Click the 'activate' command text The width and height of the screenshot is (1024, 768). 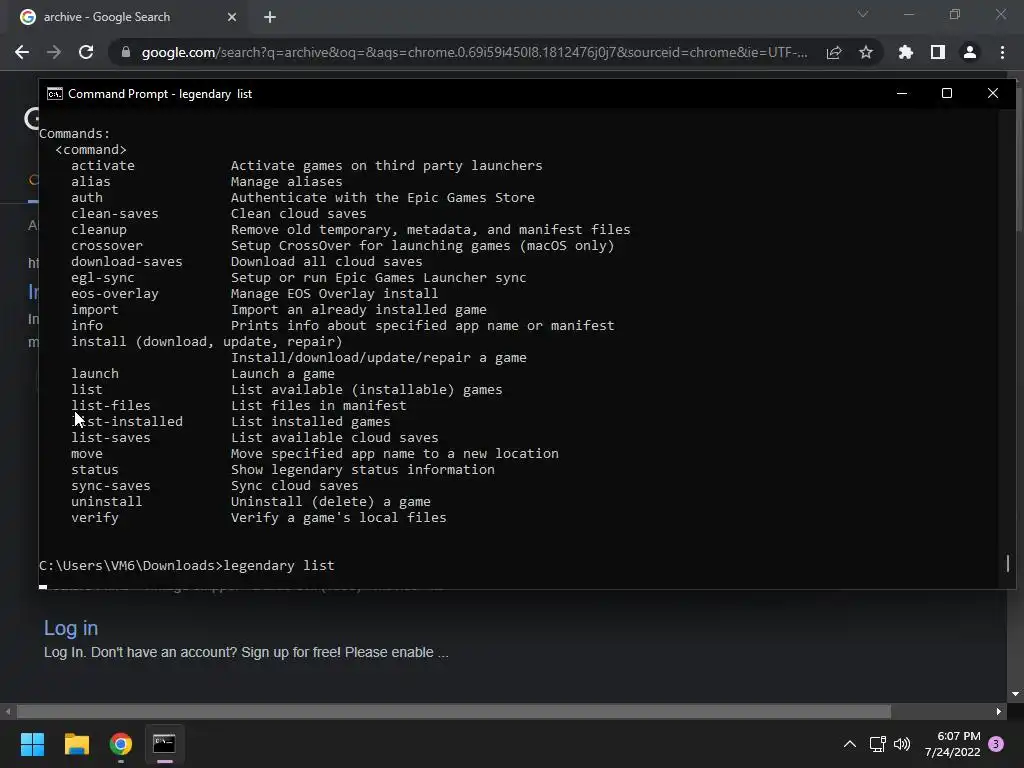click(x=103, y=165)
